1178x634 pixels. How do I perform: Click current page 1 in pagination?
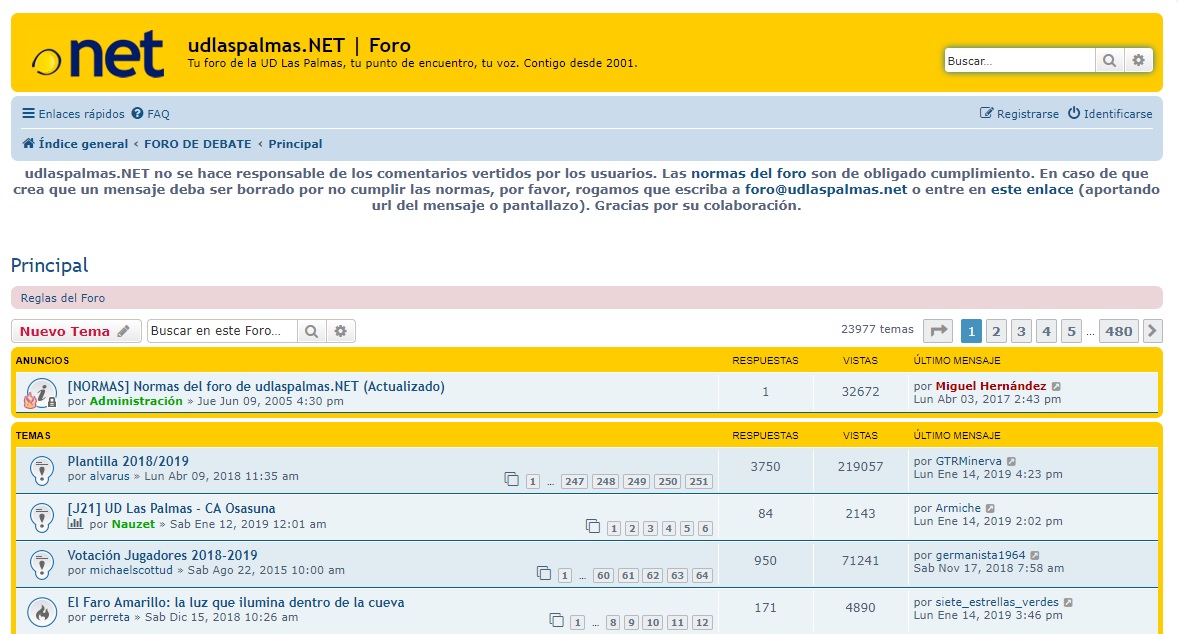point(971,331)
